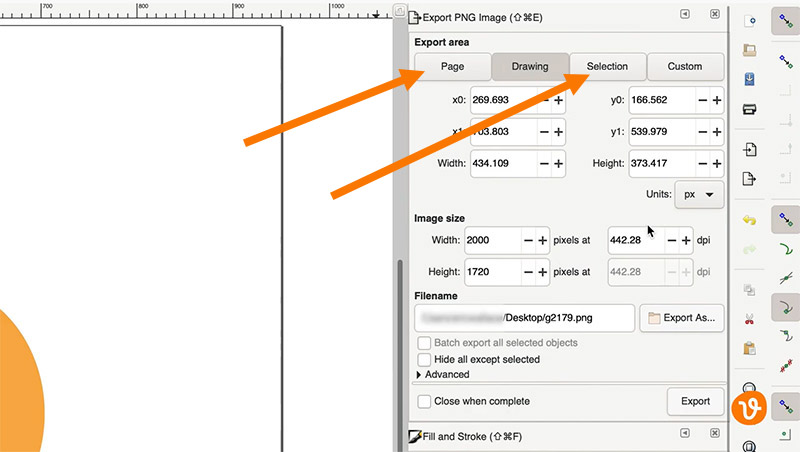Decrease the 442.28 dpi value
Image resolution: width=800 pixels, height=452 pixels.
(672, 240)
